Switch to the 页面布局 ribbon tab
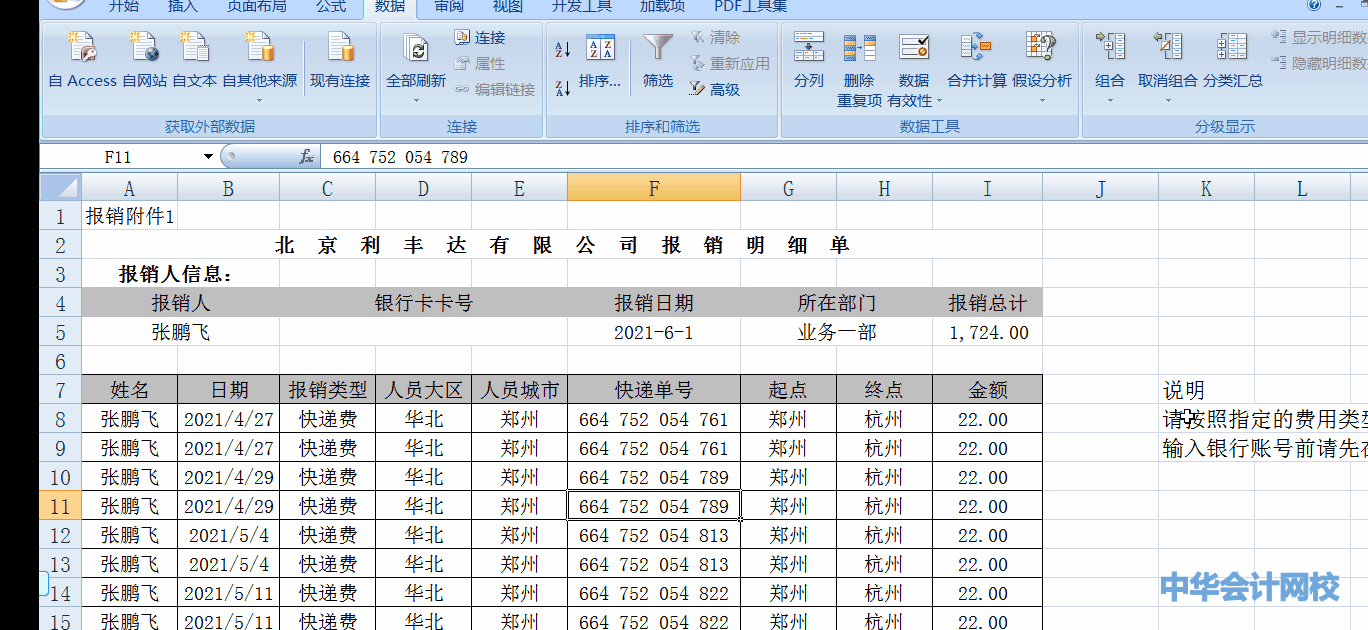1368x630 pixels. pyautogui.click(x=256, y=7)
